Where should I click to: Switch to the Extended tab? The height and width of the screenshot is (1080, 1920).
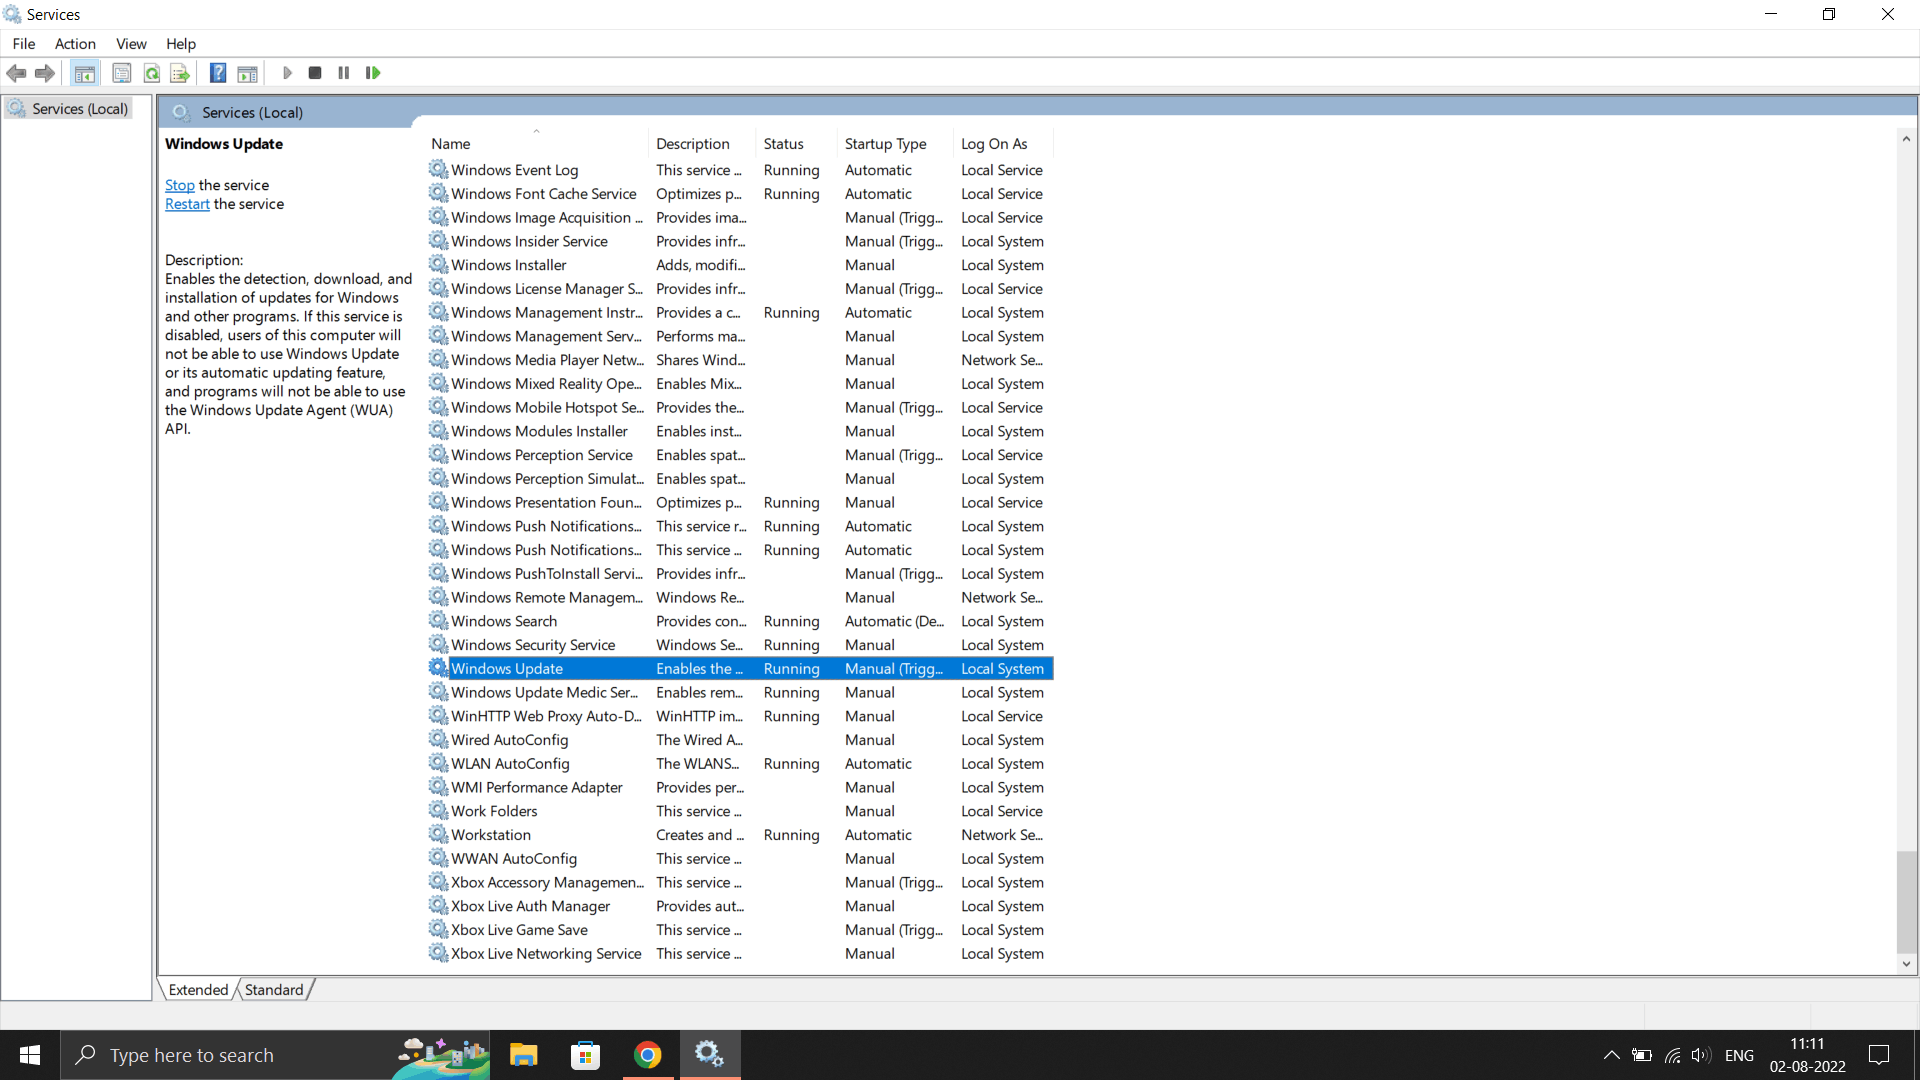coord(198,989)
